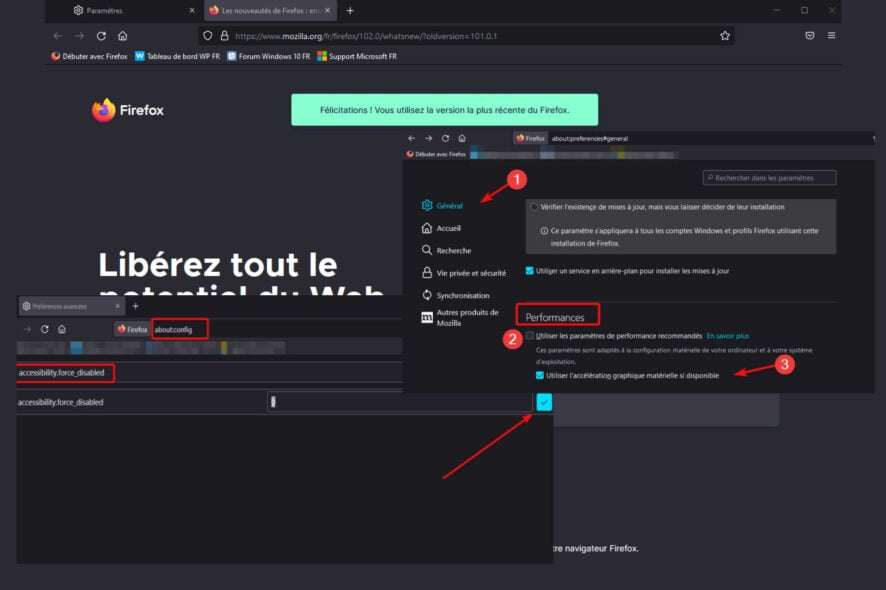
Task: Click home icon in about:config window
Action: [x=62, y=329]
